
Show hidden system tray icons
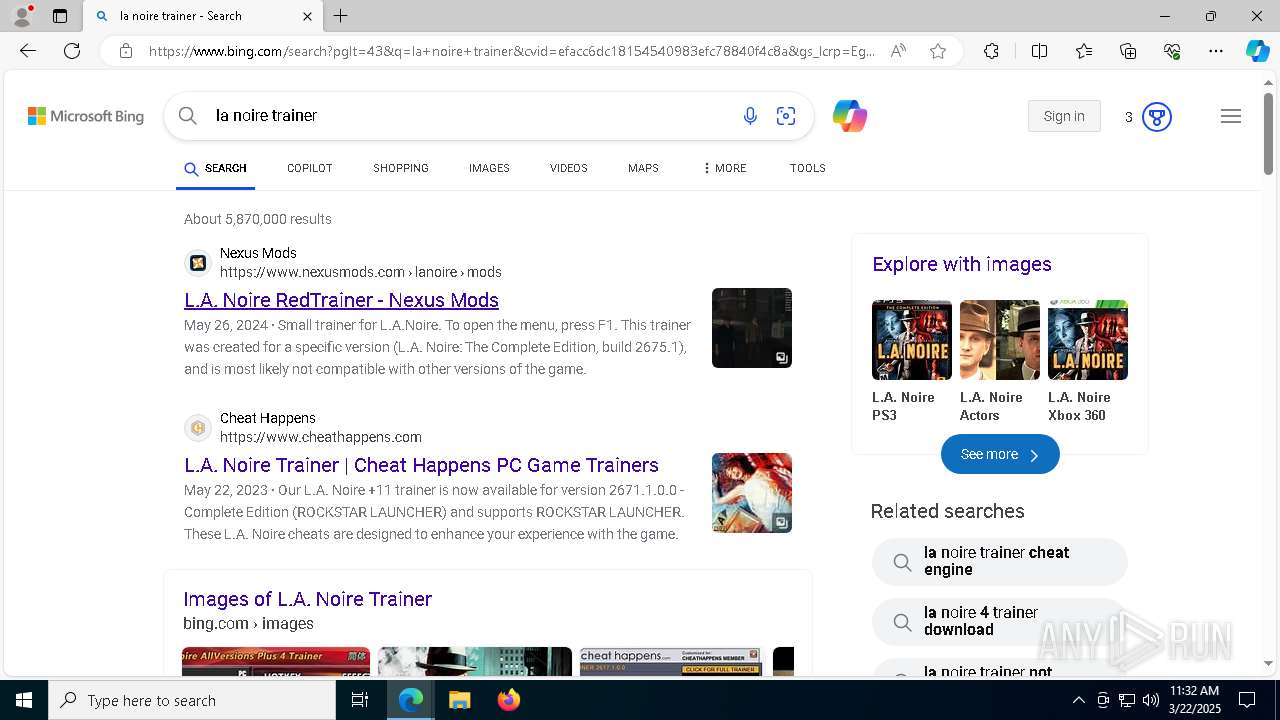click(1079, 700)
